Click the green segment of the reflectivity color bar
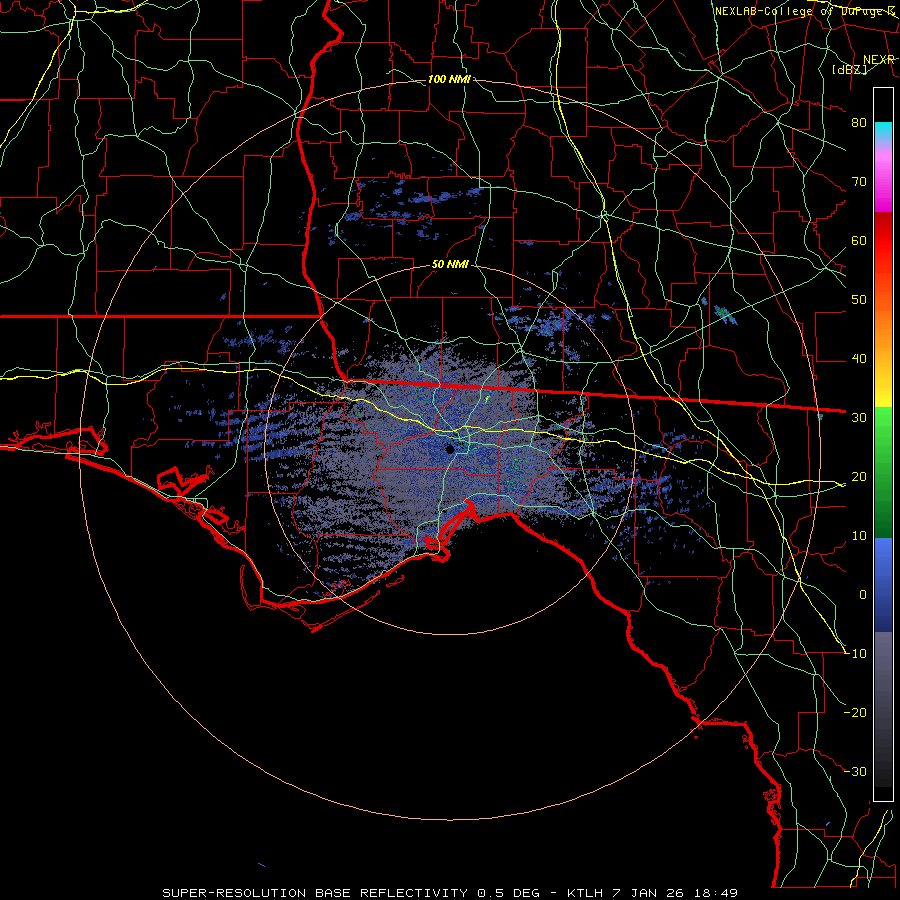The height and width of the screenshot is (900, 900). tap(883, 471)
